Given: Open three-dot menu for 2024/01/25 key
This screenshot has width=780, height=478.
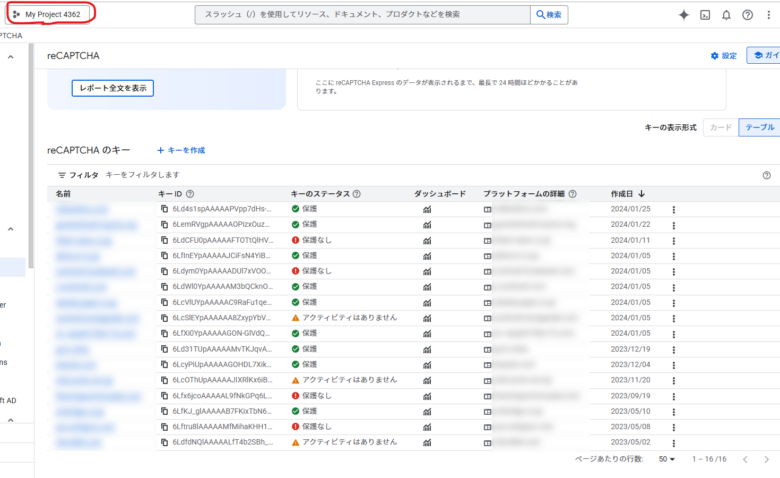Looking at the screenshot, I should pyautogui.click(x=674, y=209).
